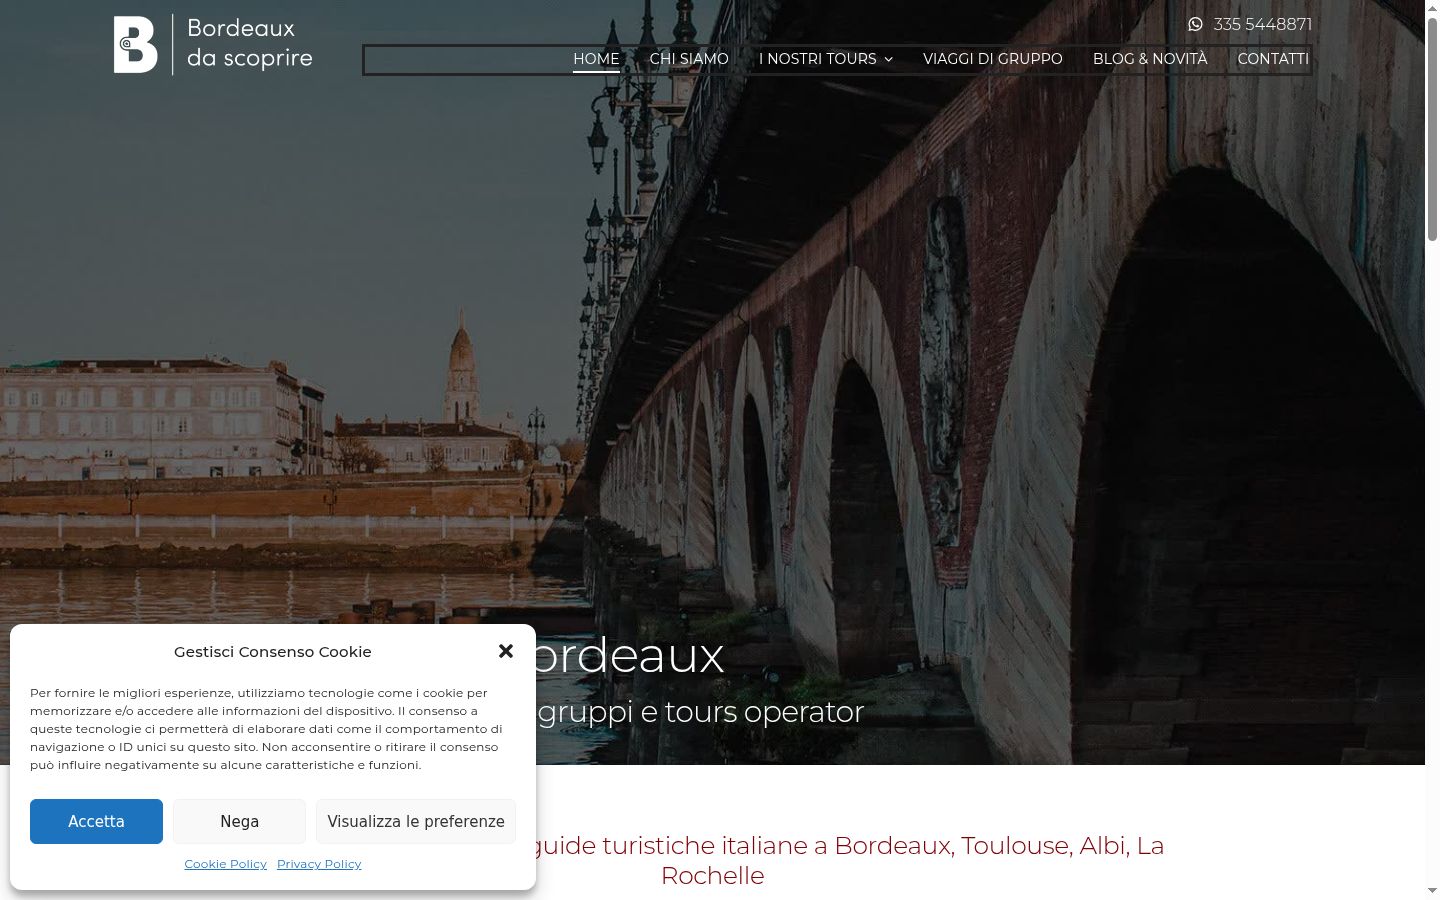Click the scrollbar down arrow

1432,891
